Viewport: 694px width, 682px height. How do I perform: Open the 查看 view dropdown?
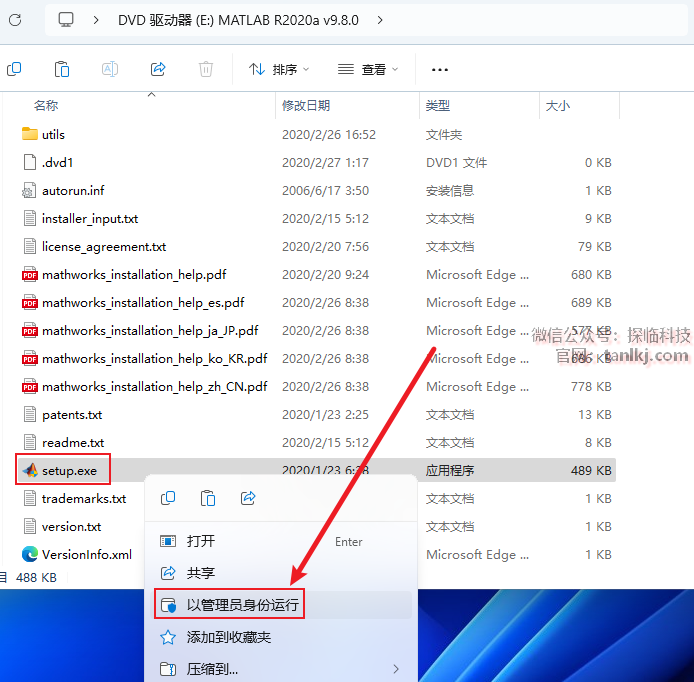pyautogui.click(x=368, y=69)
